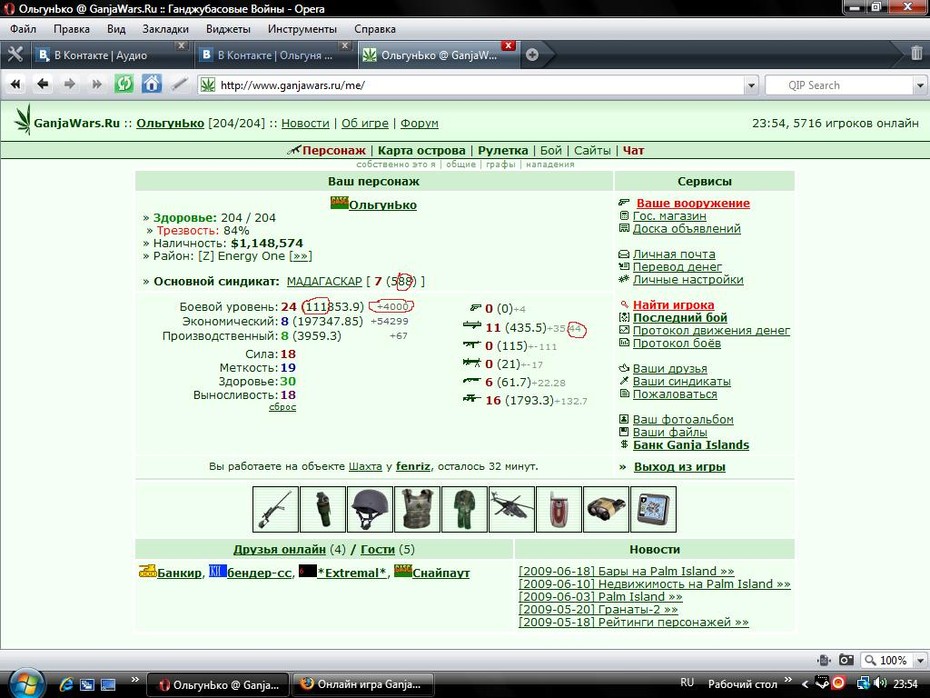Open a new tab with plus button
Viewport: 930px width, 698px height.
click(x=532, y=55)
